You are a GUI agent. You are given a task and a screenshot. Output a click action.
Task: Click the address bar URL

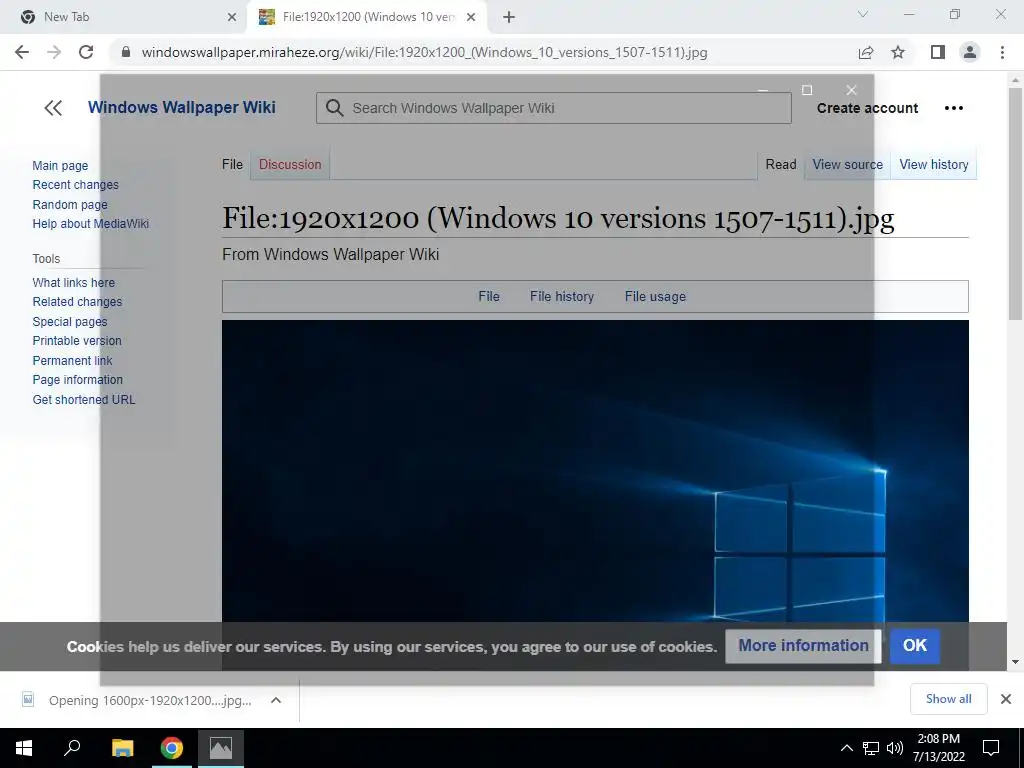point(424,52)
